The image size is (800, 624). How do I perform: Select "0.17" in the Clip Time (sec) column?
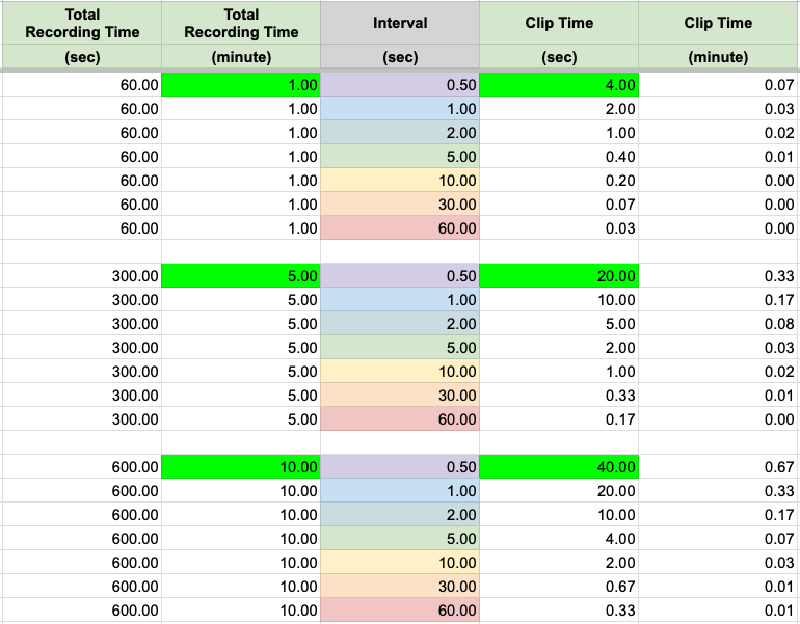(x=559, y=419)
